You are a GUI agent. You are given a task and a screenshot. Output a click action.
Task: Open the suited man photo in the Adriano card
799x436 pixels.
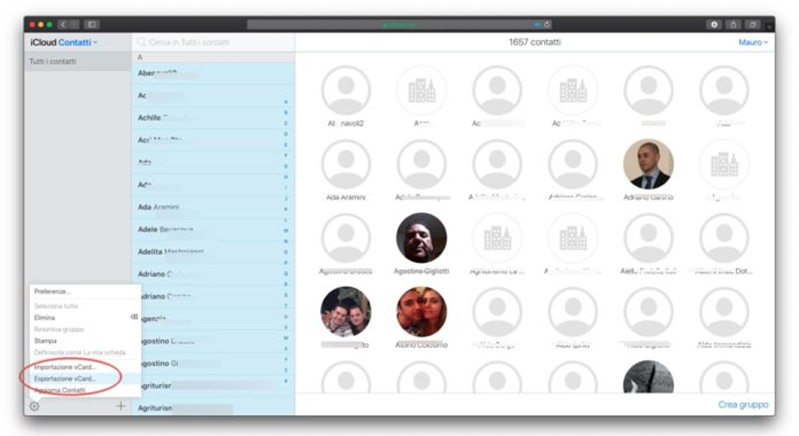(648, 165)
